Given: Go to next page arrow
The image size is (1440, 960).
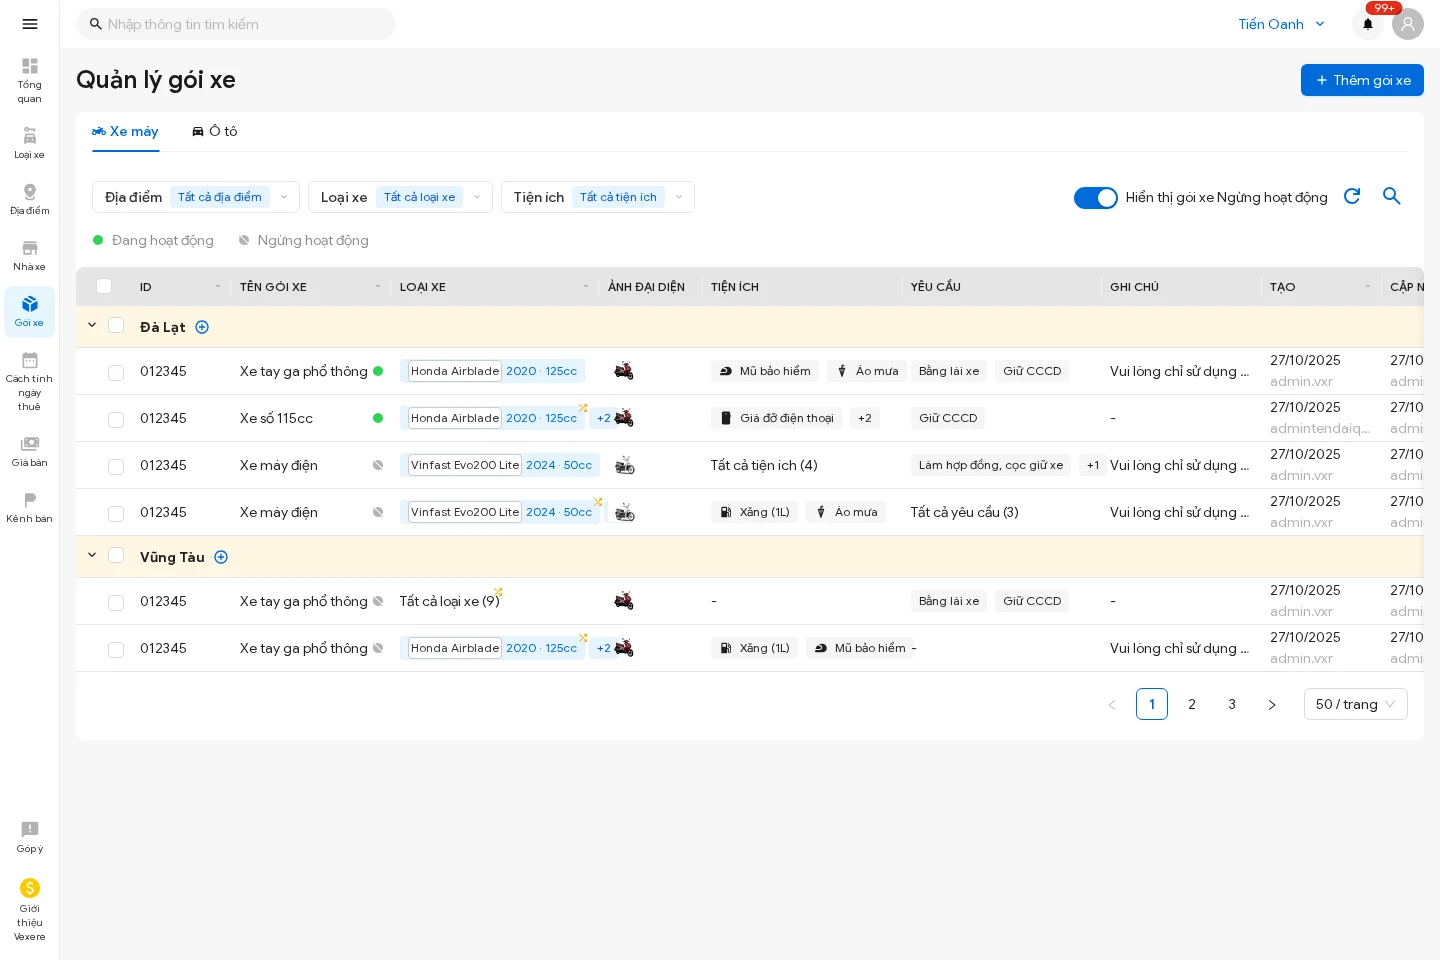Looking at the screenshot, I should click(x=1272, y=704).
